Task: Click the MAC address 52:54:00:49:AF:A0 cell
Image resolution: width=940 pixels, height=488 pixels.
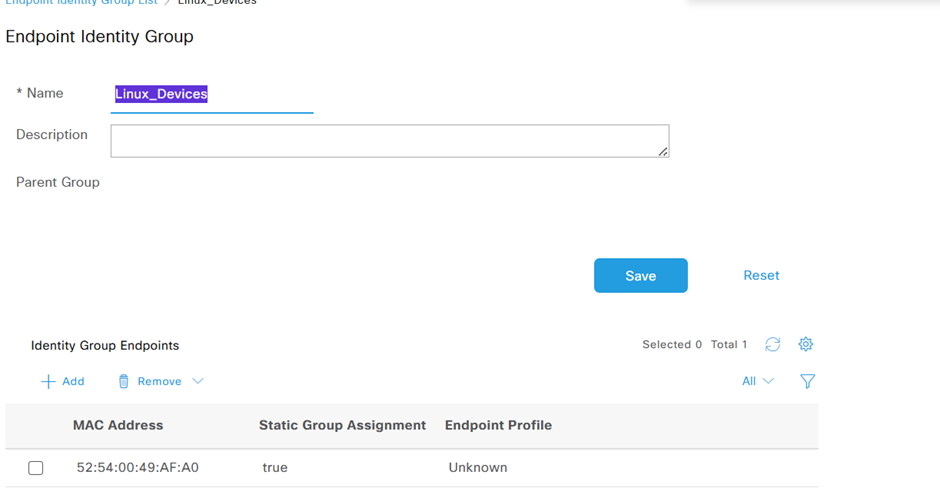Action: coord(138,467)
